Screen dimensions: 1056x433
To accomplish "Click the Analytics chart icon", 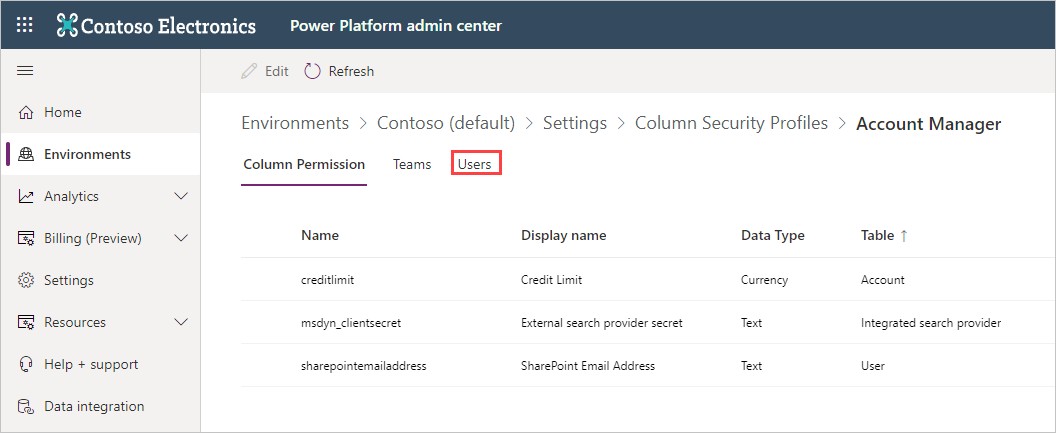I will (27, 197).
